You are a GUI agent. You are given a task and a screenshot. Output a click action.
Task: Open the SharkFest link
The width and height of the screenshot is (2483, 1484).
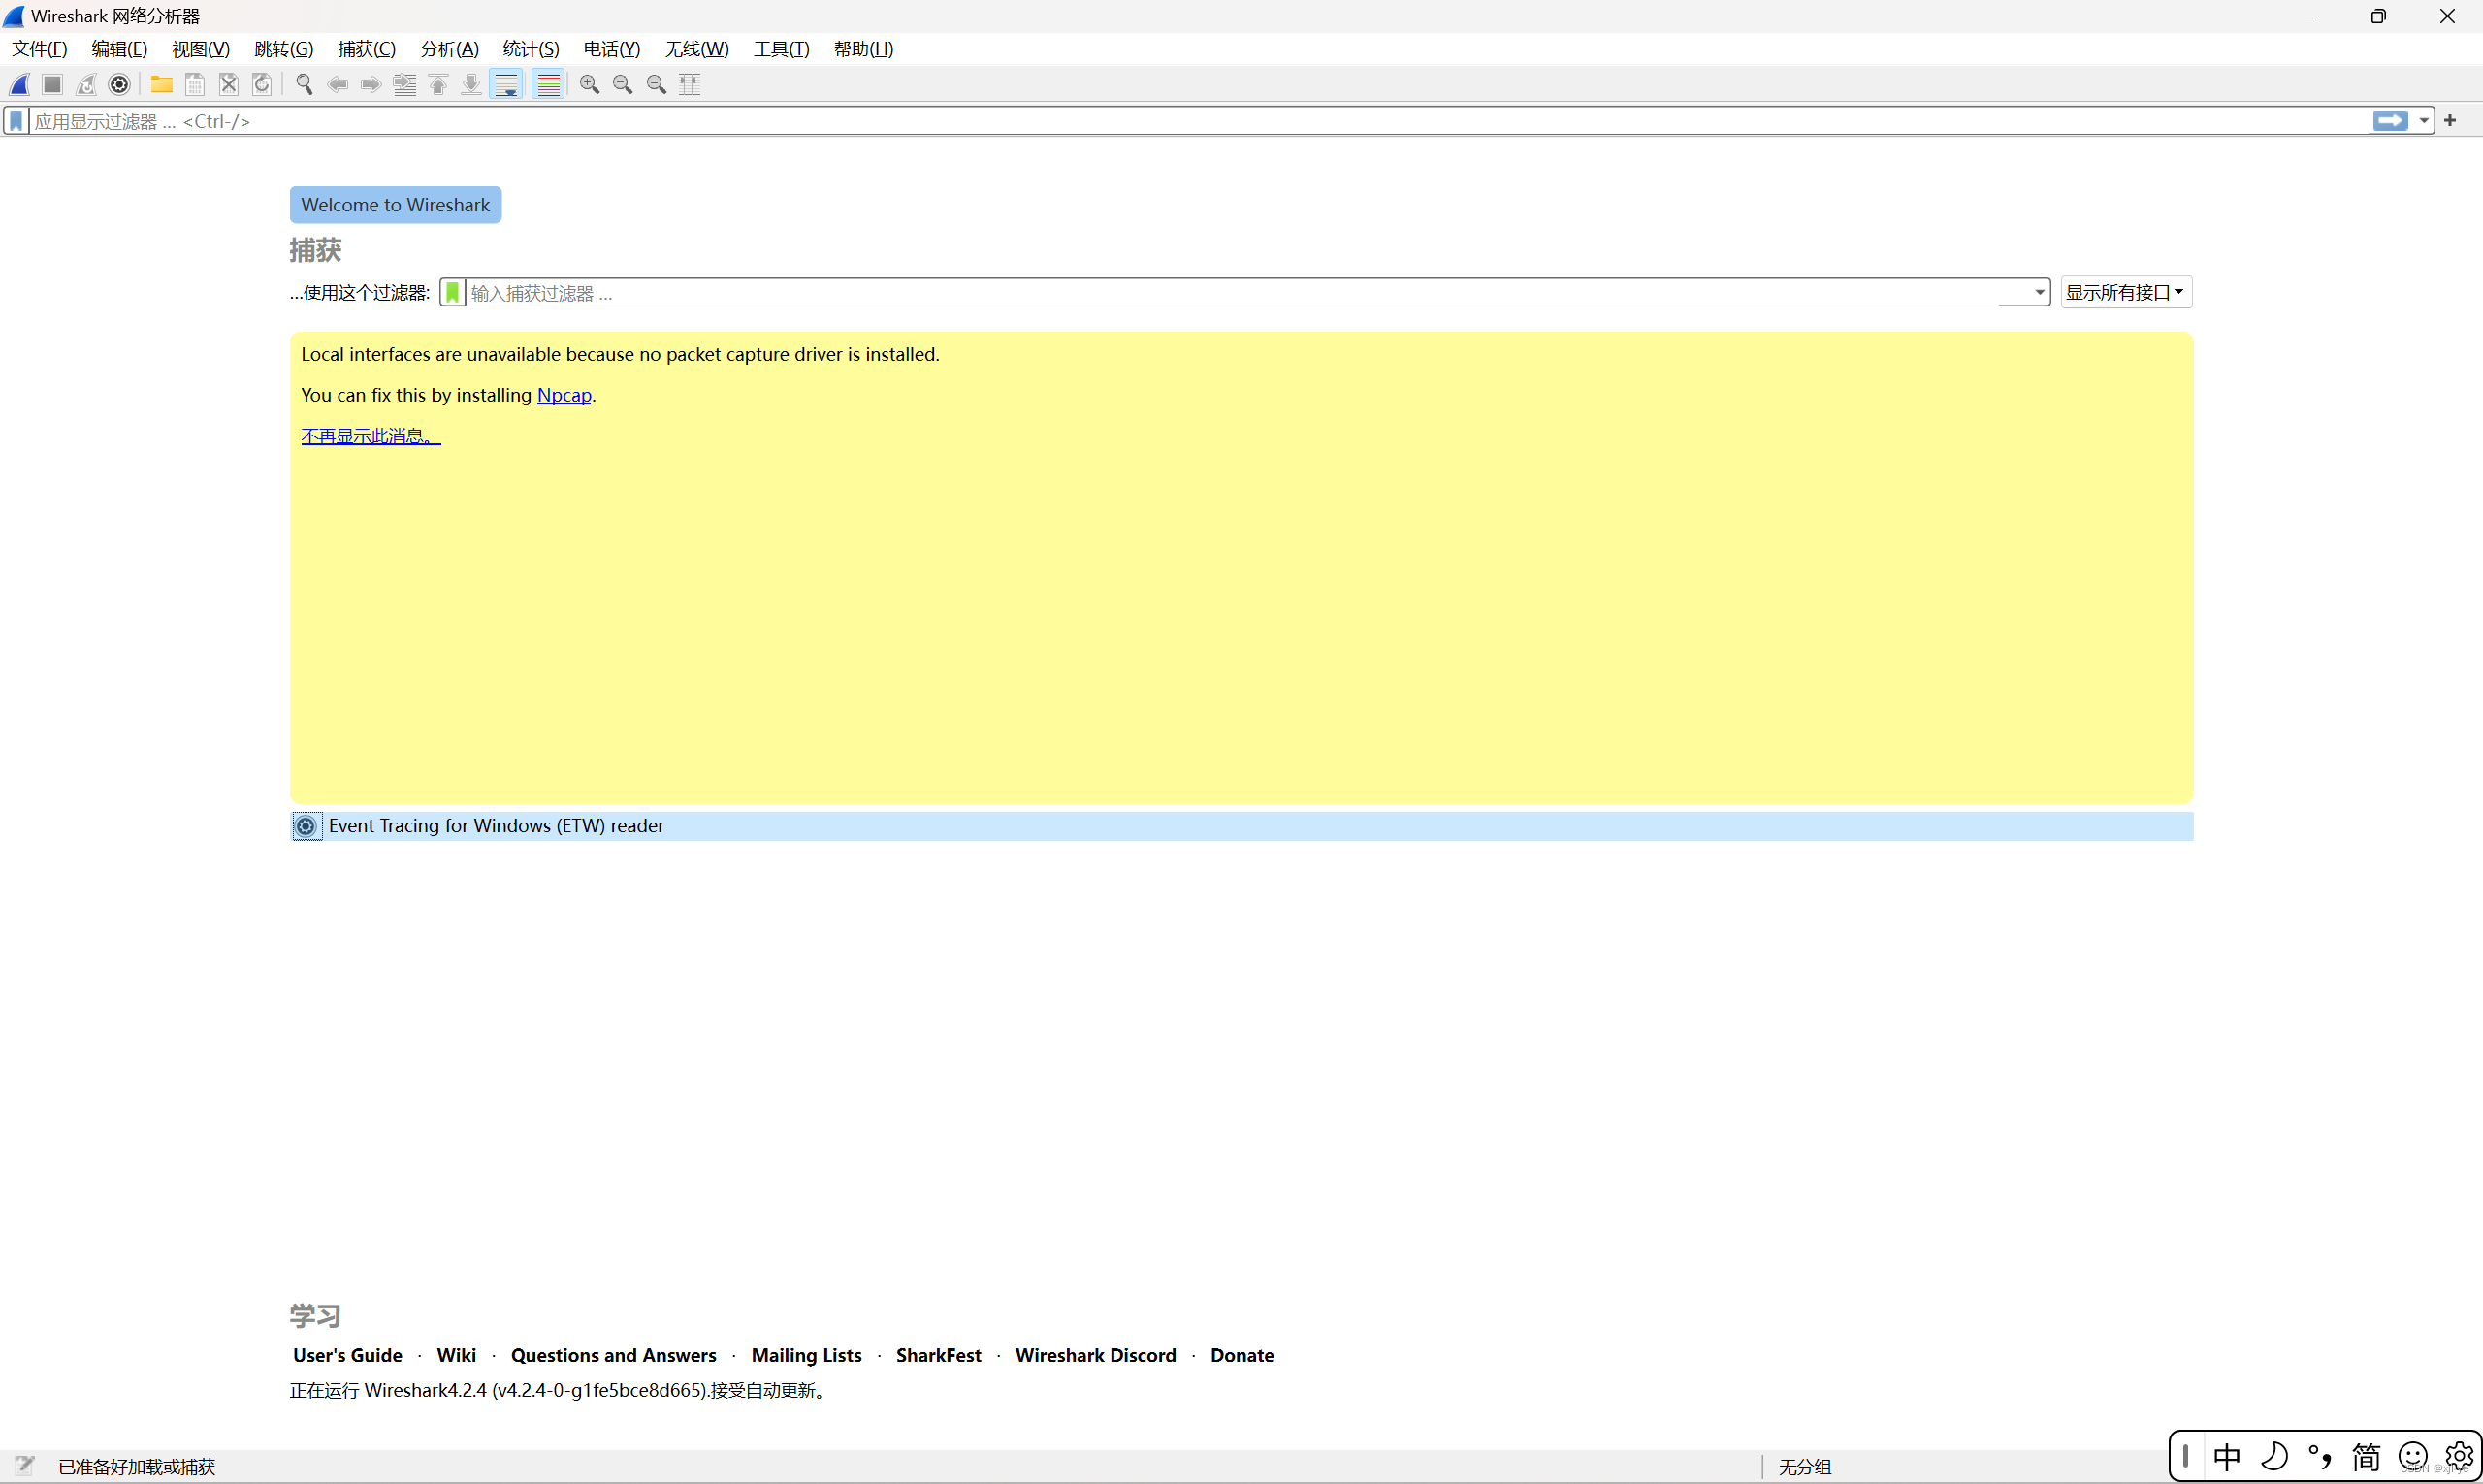[x=939, y=1355]
